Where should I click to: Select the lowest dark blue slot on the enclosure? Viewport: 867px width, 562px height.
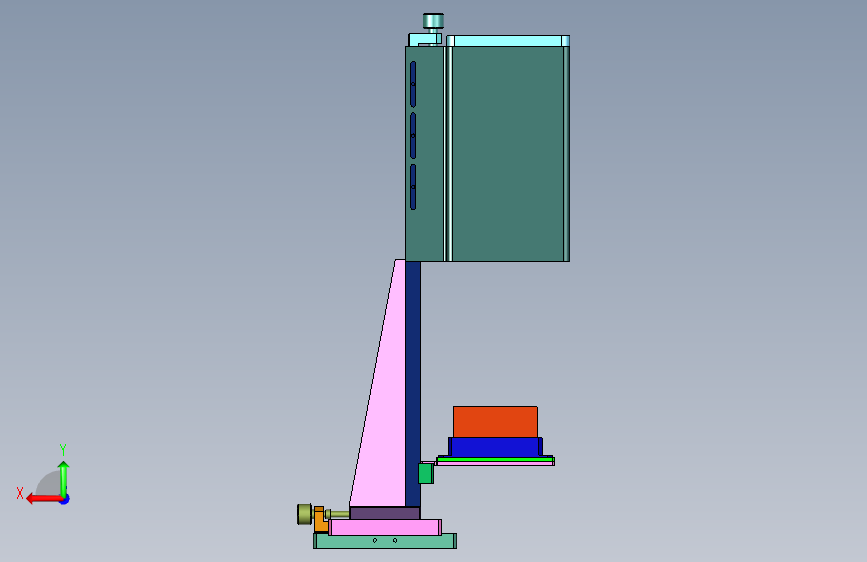[413, 187]
